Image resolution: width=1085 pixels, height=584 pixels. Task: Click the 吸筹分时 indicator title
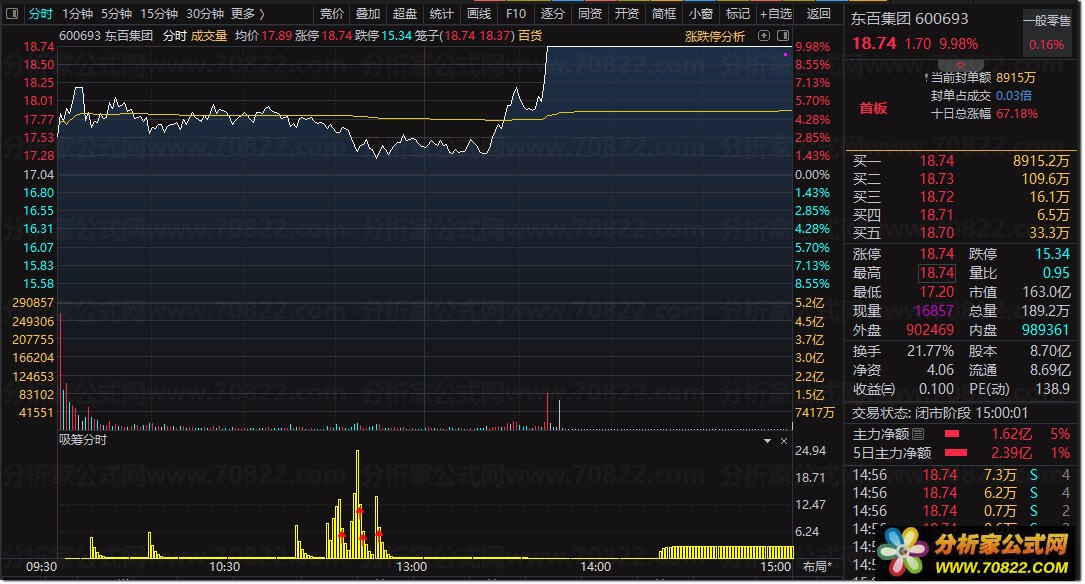83,439
